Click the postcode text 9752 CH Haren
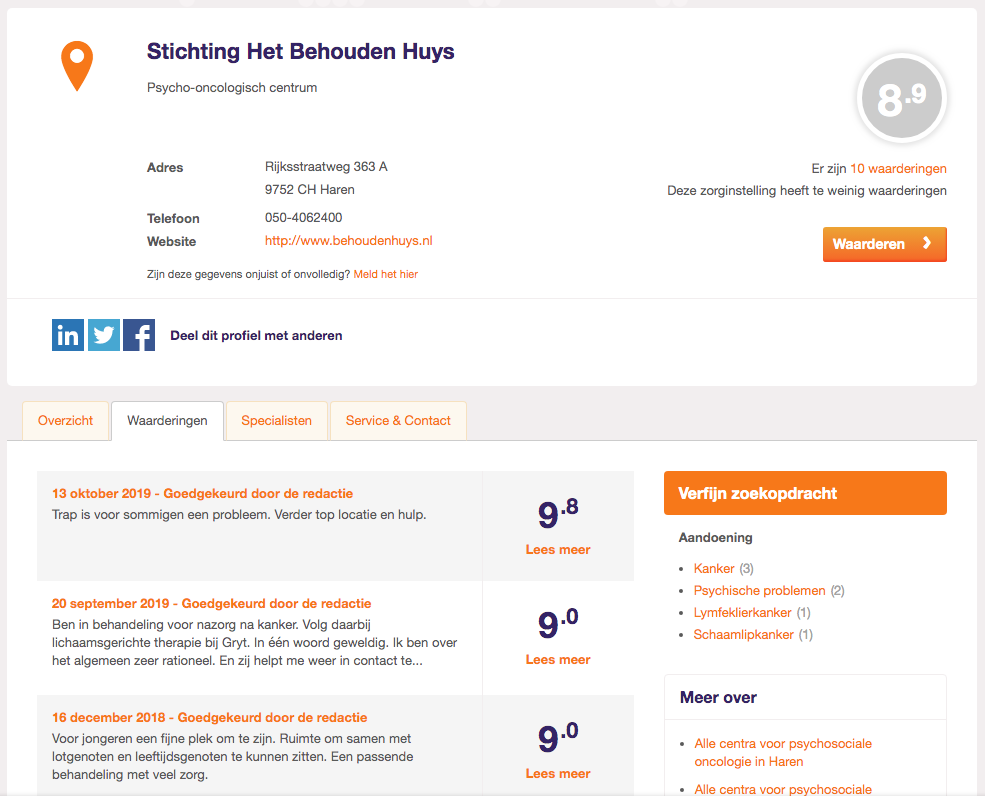 310,189
